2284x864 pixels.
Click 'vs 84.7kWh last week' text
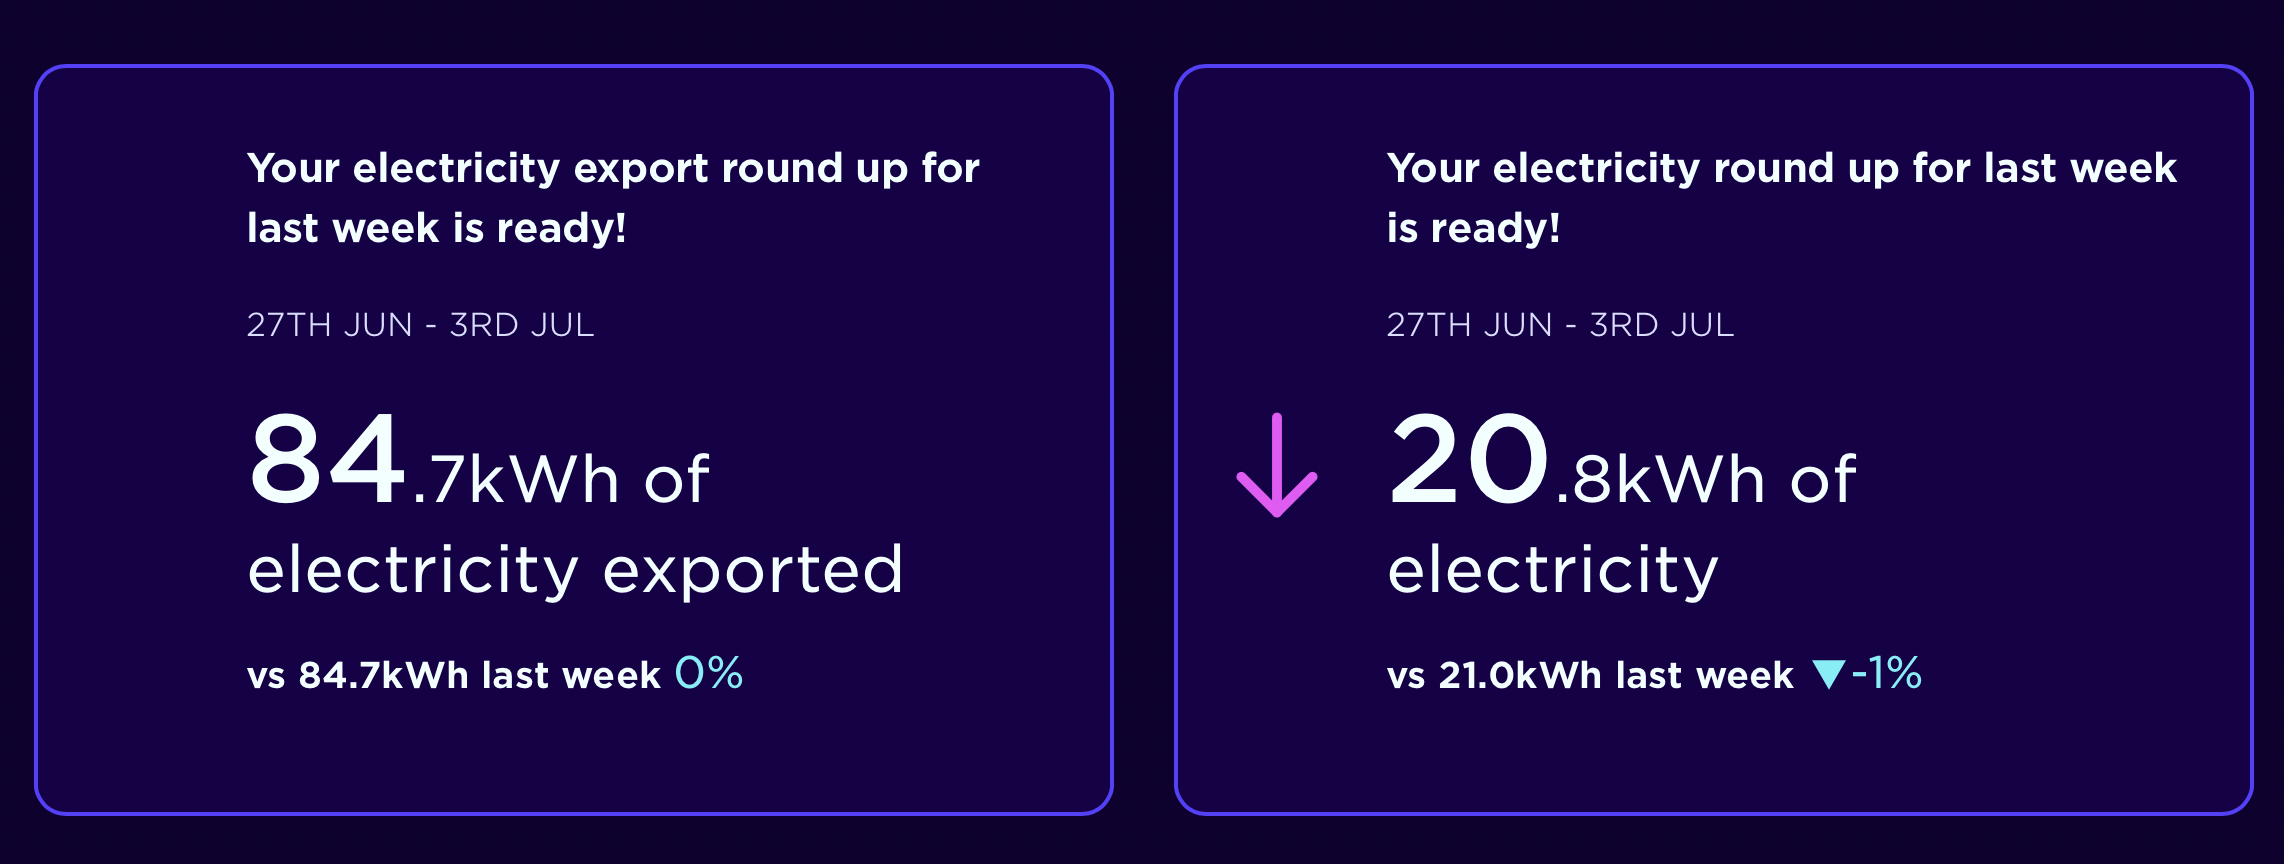coord(454,676)
